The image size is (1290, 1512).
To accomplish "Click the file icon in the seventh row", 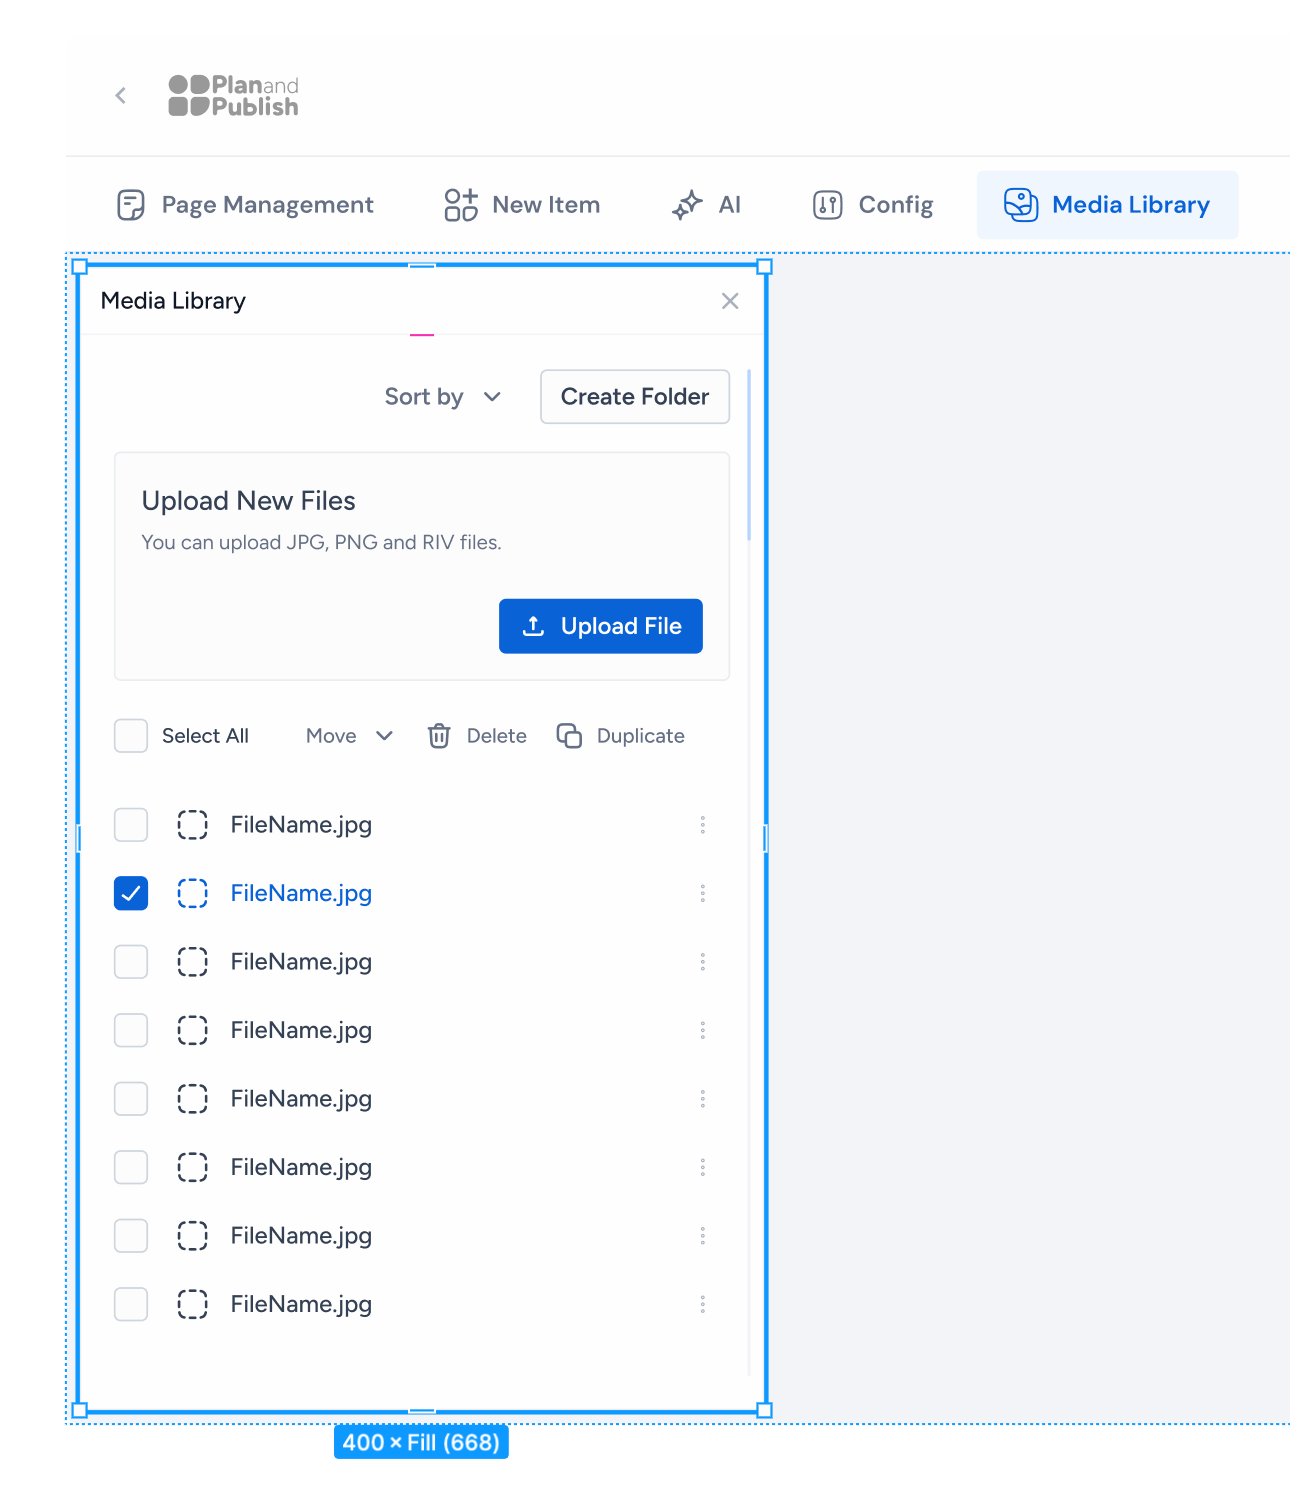I will (192, 1236).
